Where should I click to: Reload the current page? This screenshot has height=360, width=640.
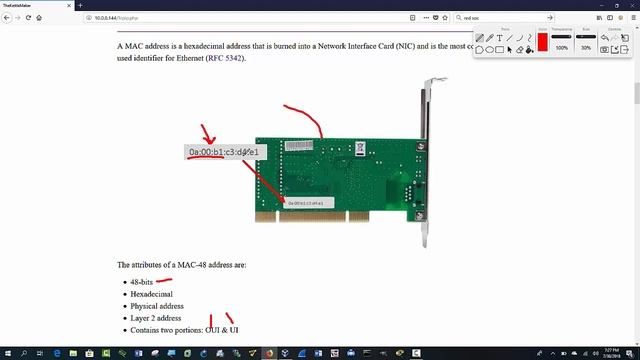28,18
